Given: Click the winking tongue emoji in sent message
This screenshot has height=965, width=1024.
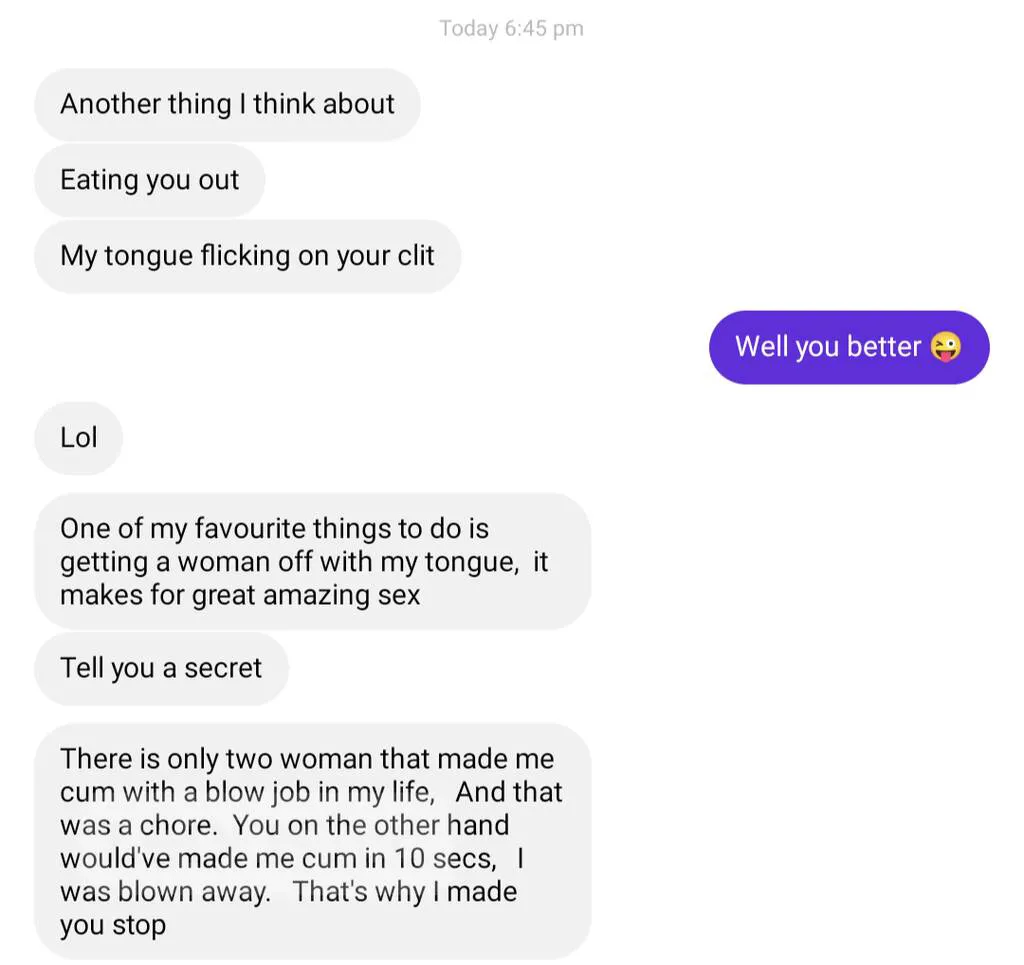Looking at the screenshot, I should click(x=945, y=347).
